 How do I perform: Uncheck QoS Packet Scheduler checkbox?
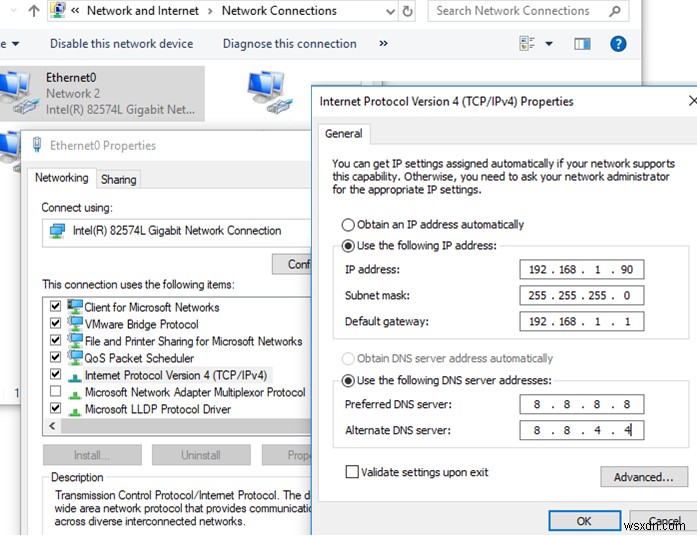[x=56, y=357]
